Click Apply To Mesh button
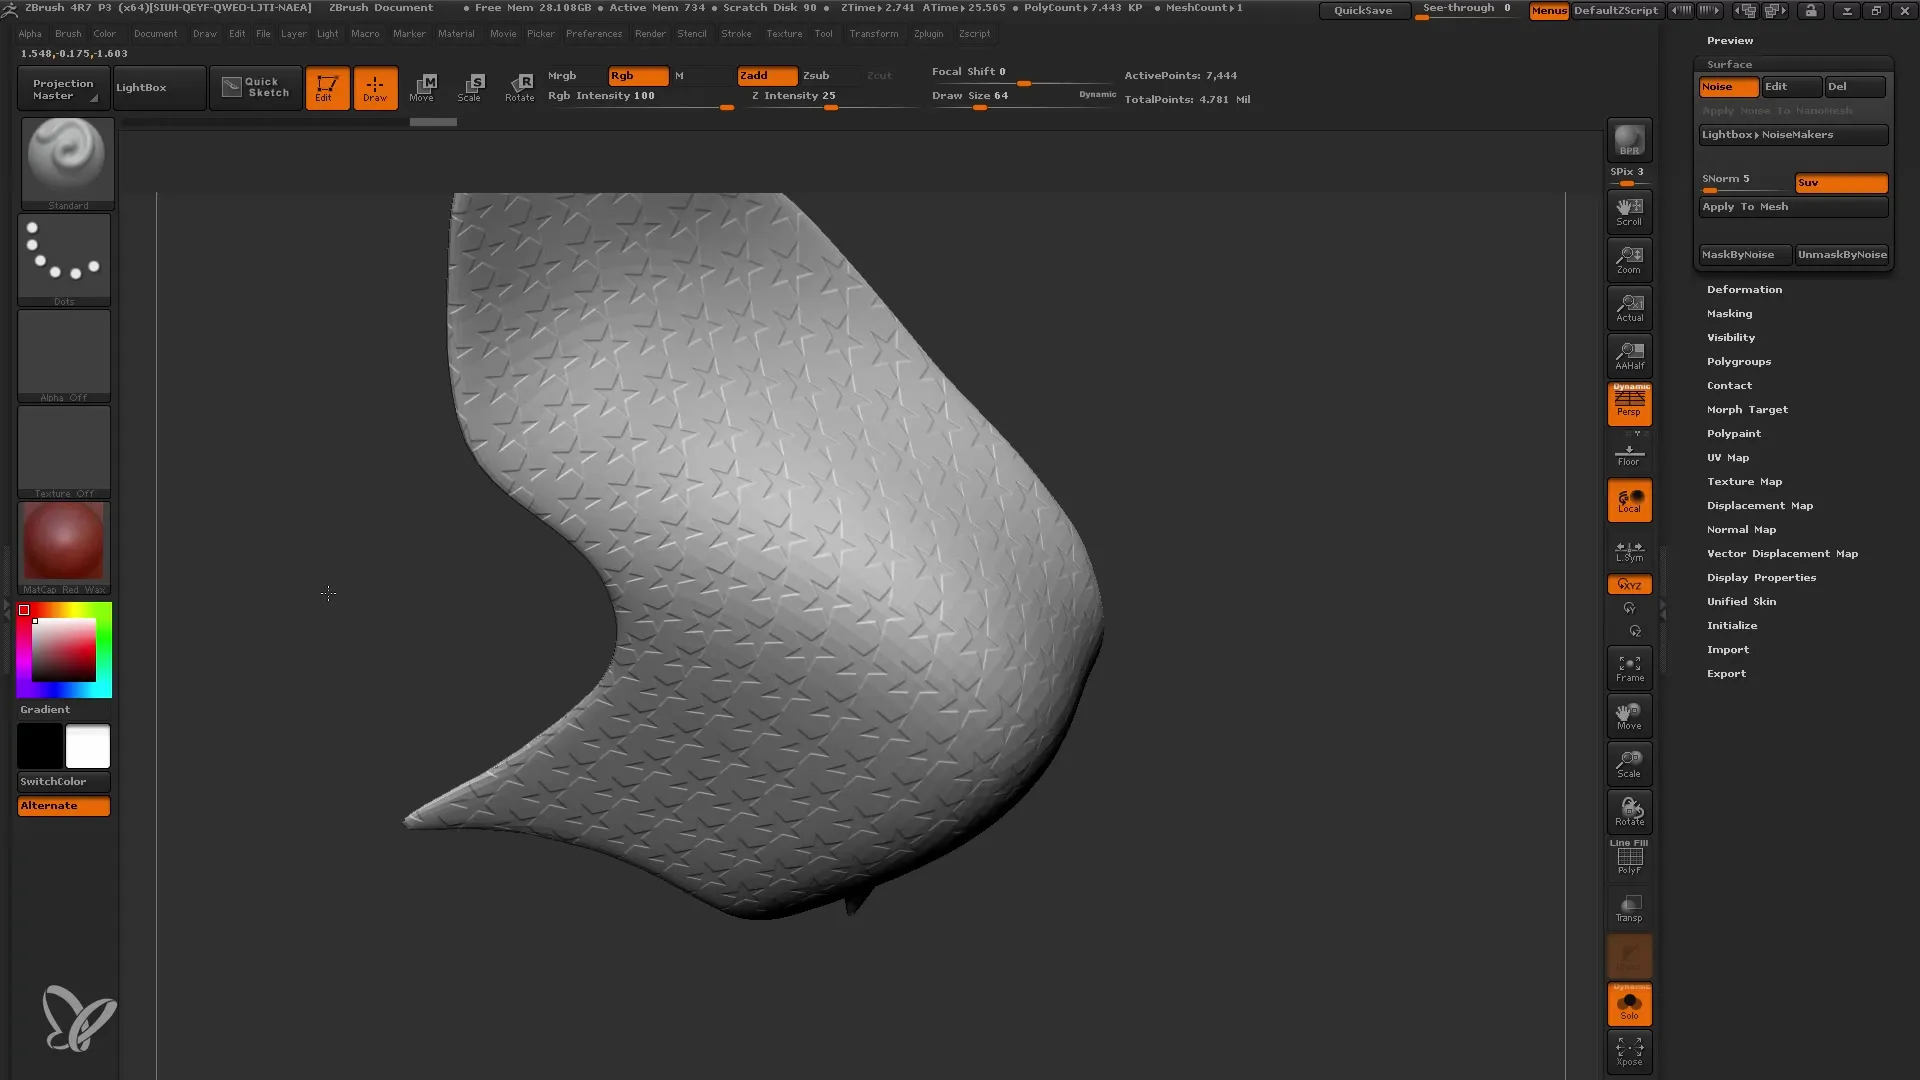 pyautogui.click(x=1793, y=207)
